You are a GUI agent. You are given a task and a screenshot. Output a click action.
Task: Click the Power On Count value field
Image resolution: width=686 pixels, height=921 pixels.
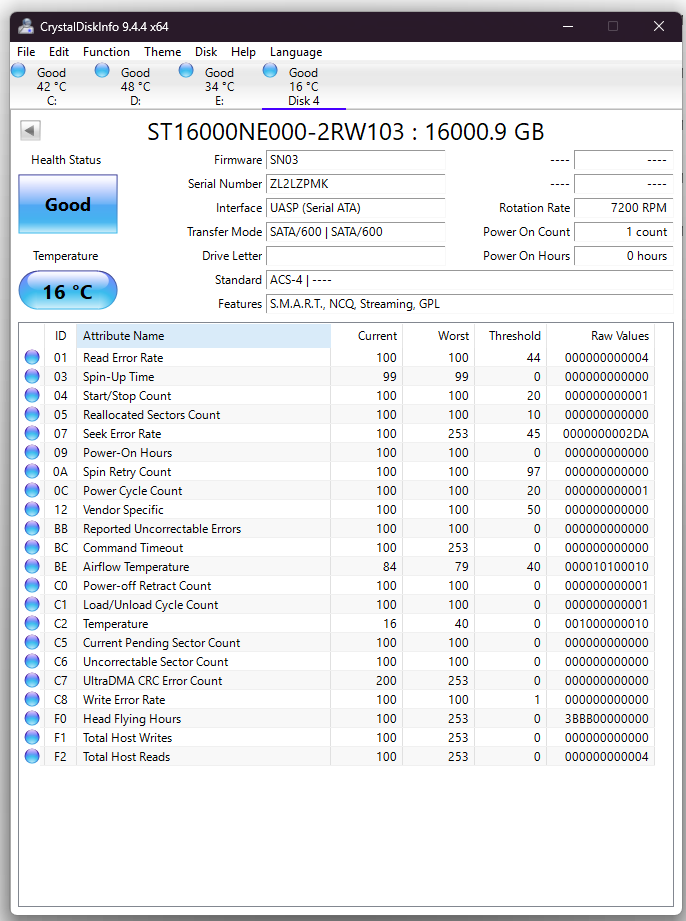point(624,232)
